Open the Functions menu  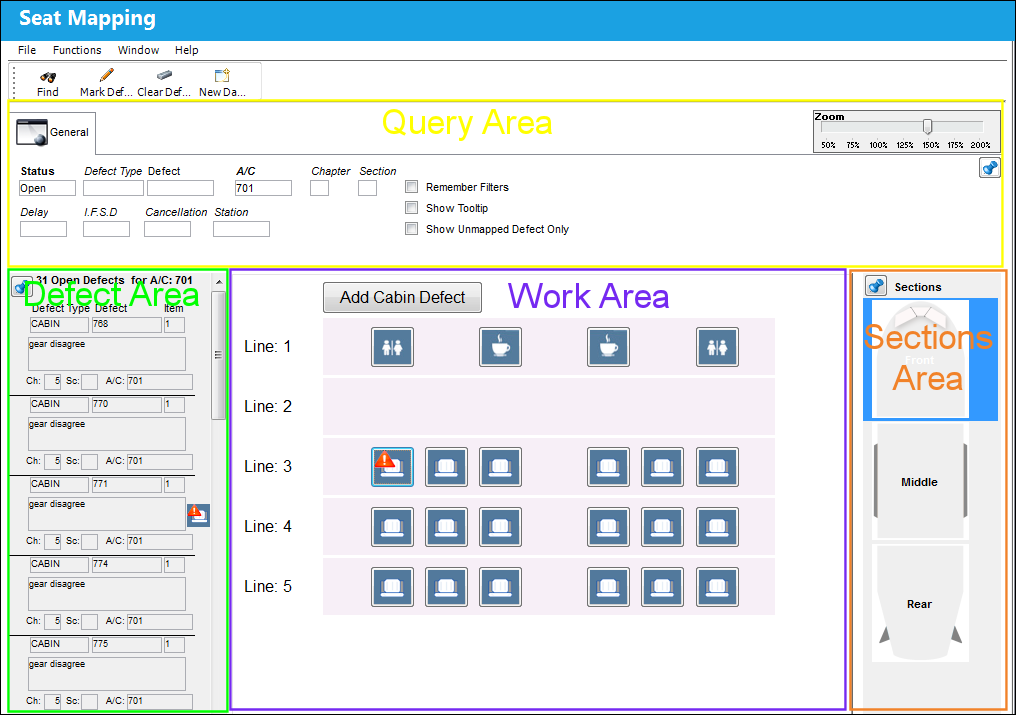[77, 50]
